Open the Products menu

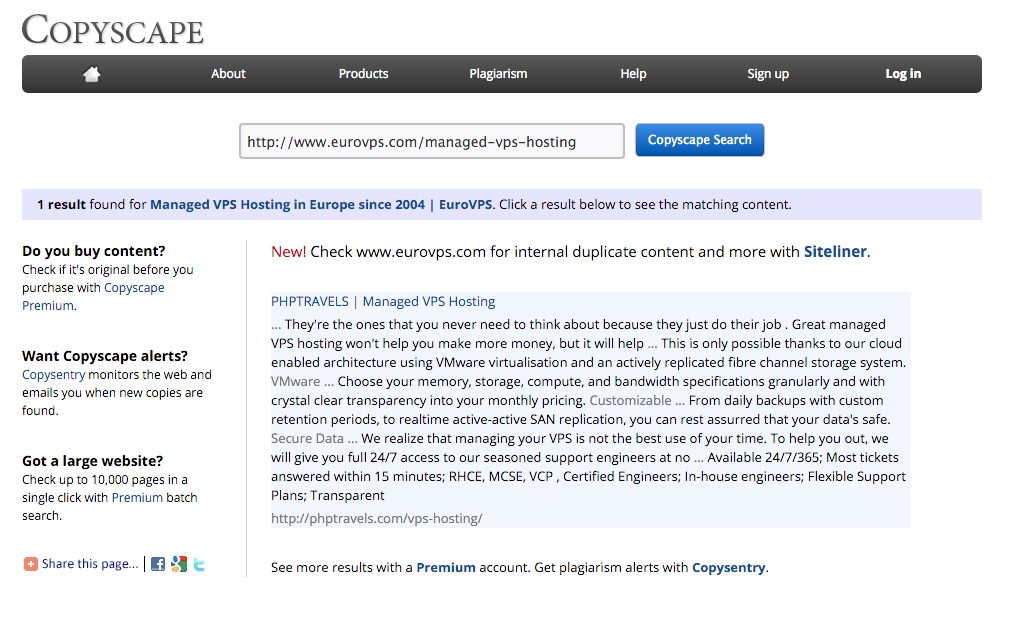coord(363,74)
